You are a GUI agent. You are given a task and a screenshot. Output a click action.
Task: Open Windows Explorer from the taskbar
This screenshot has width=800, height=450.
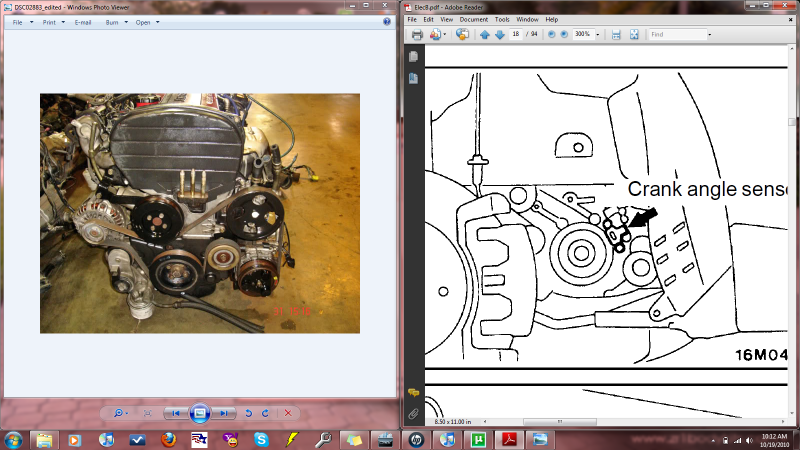tap(44, 440)
